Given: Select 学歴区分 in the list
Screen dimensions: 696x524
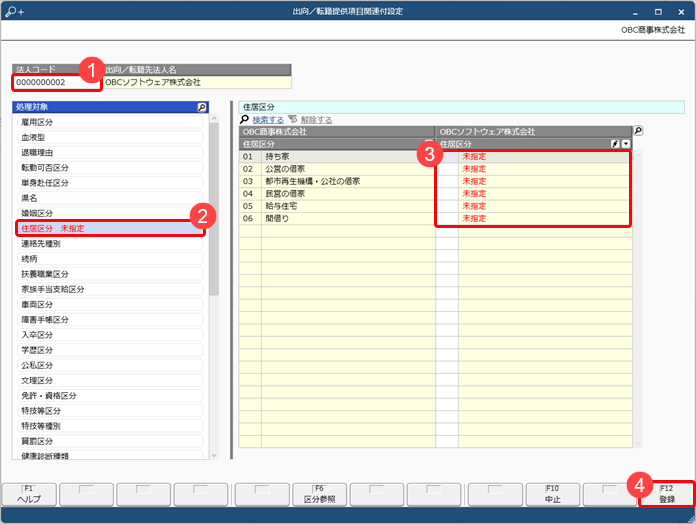Looking at the screenshot, I should [x=110, y=350].
